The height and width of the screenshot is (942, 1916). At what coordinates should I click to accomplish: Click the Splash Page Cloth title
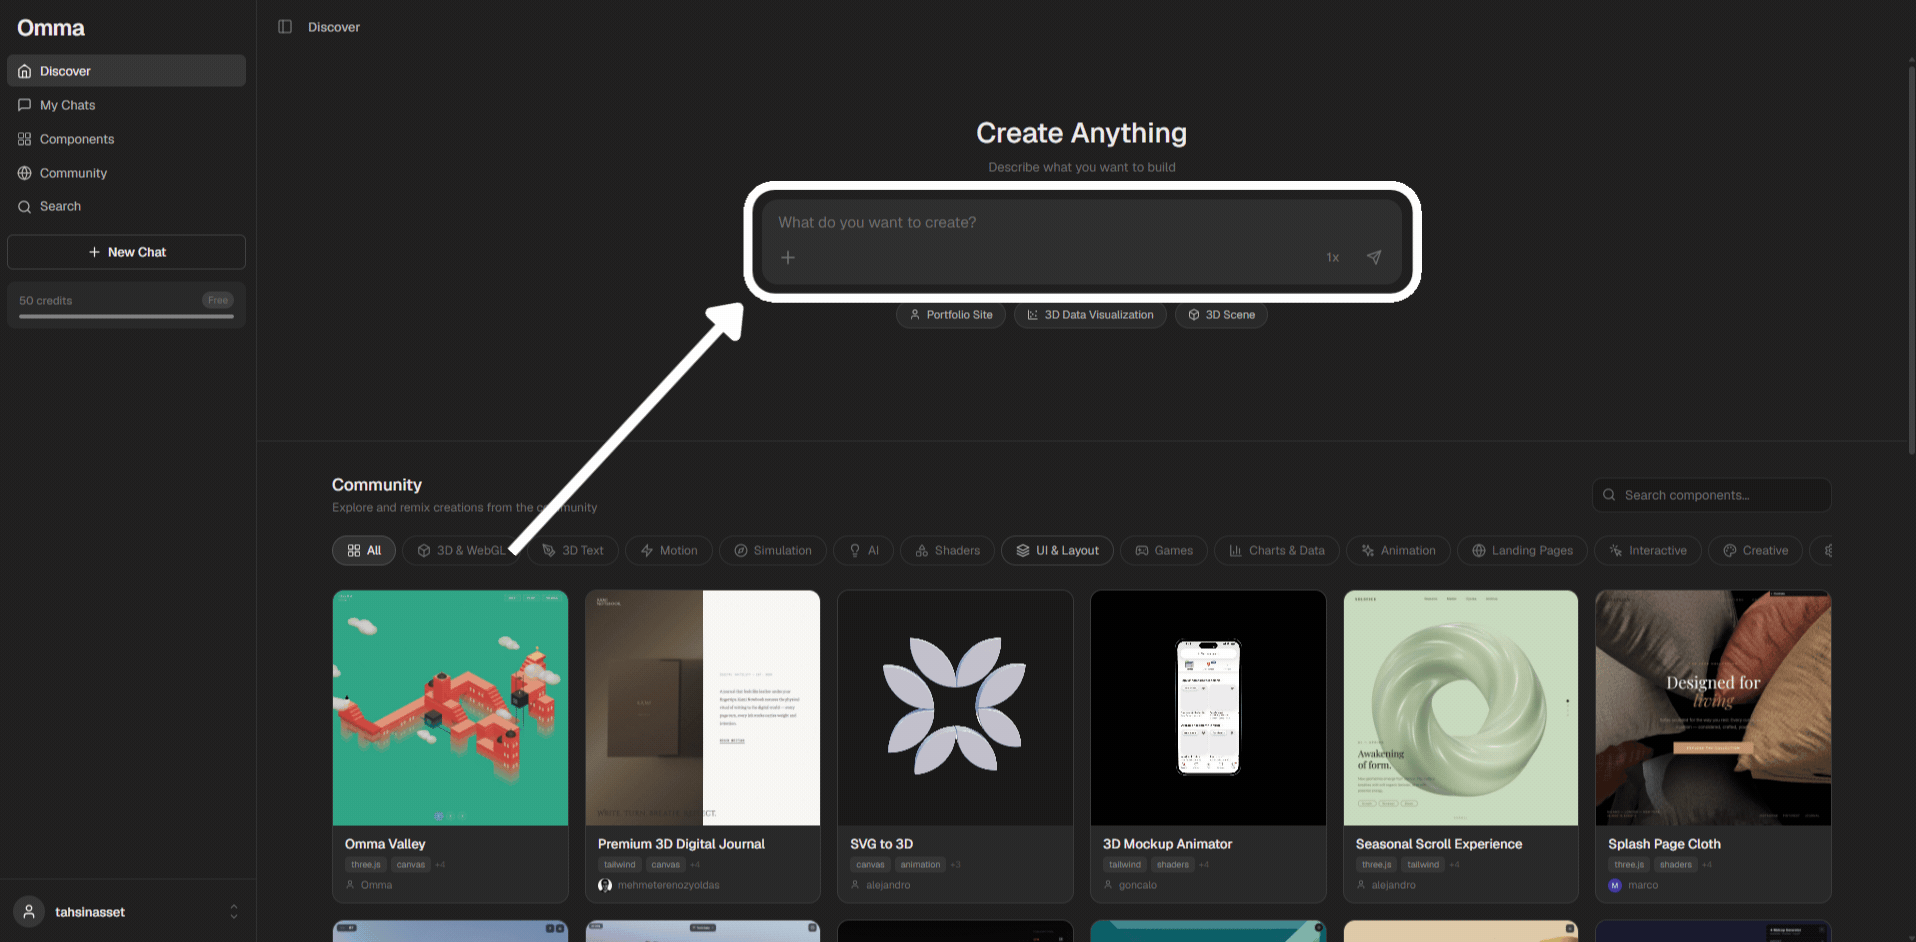[x=1664, y=844]
